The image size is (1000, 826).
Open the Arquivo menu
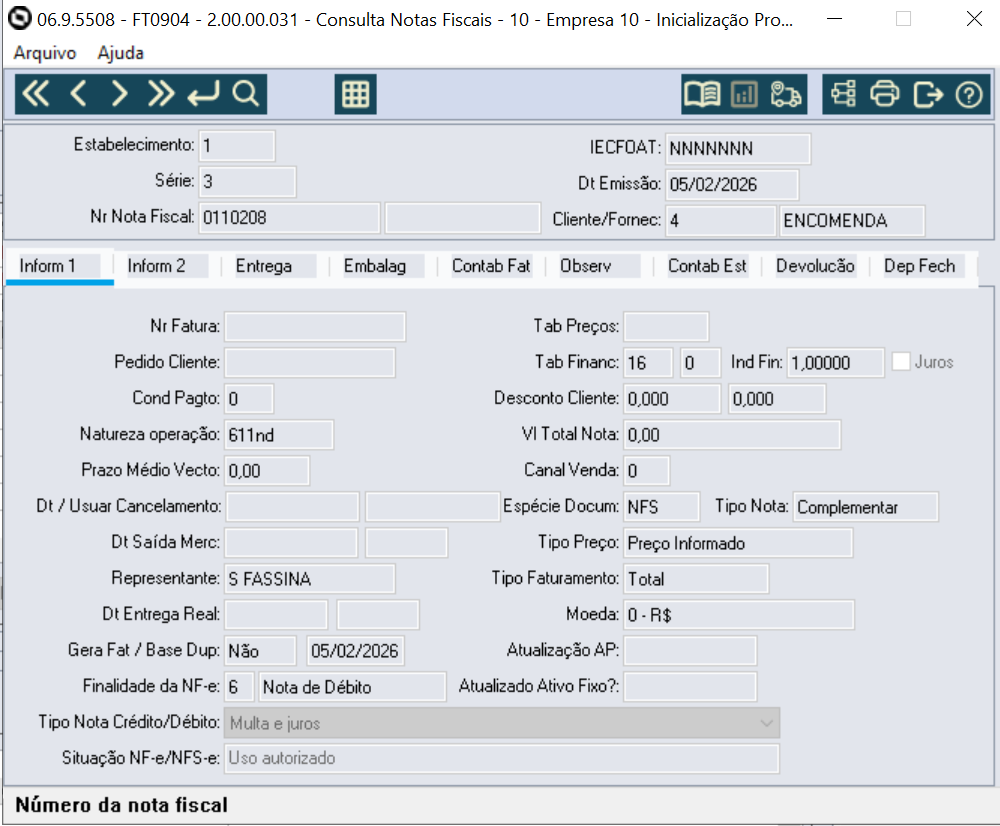pyautogui.click(x=45, y=53)
